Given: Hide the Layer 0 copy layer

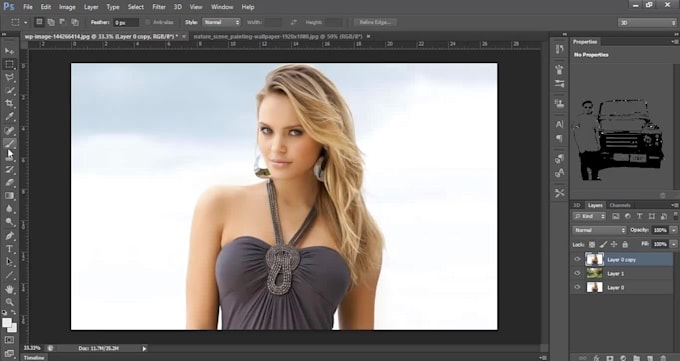Looking at the screenshot, I should 577,259.
